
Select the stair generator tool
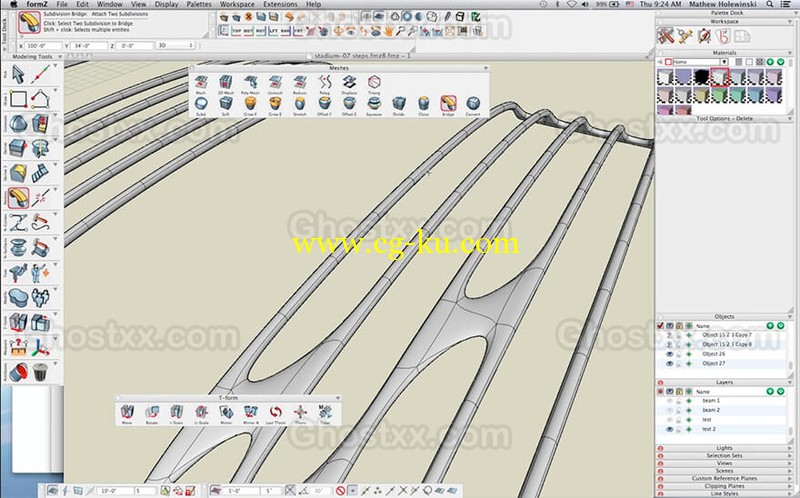pyautogui.click(x=40, y=173)
